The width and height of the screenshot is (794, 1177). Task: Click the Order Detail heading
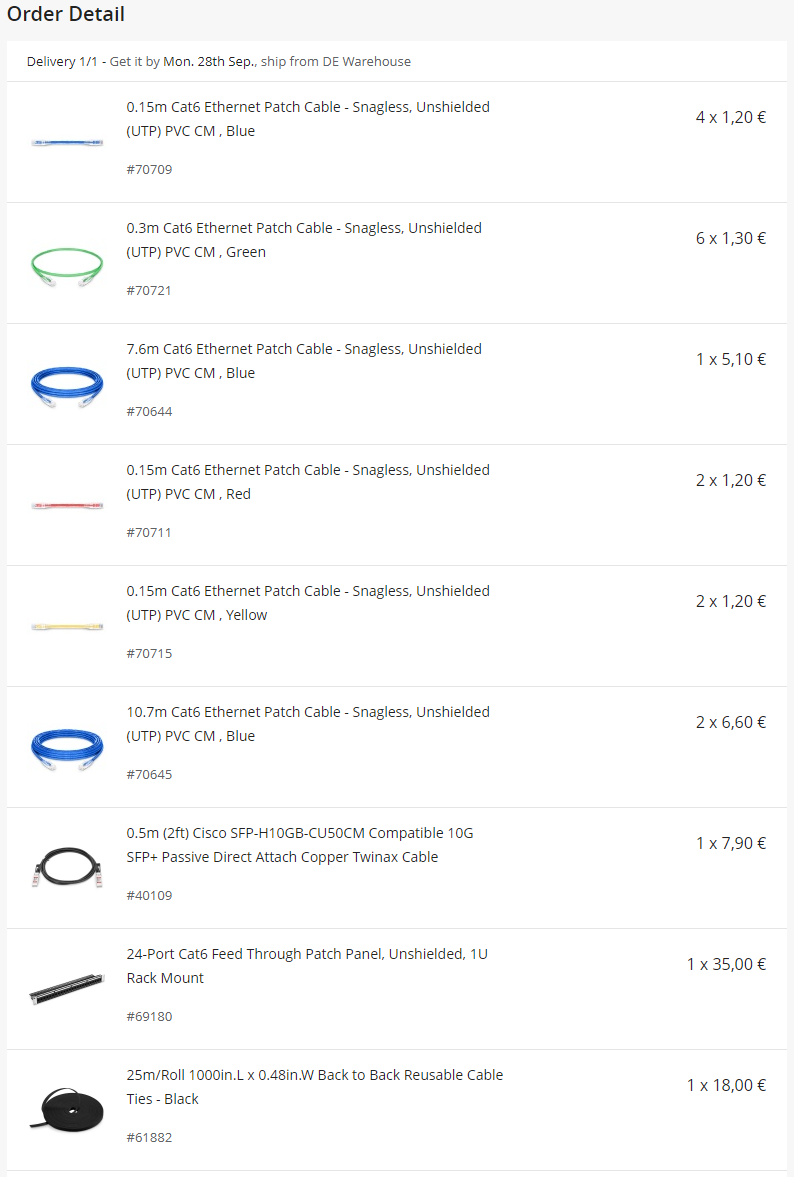(66, 15)
